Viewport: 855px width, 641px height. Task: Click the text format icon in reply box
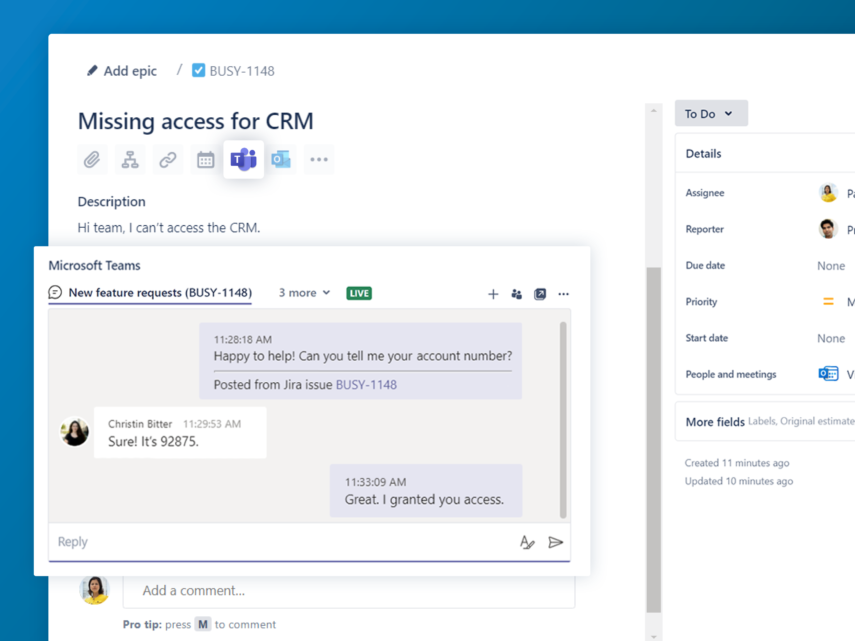(527, 542)
